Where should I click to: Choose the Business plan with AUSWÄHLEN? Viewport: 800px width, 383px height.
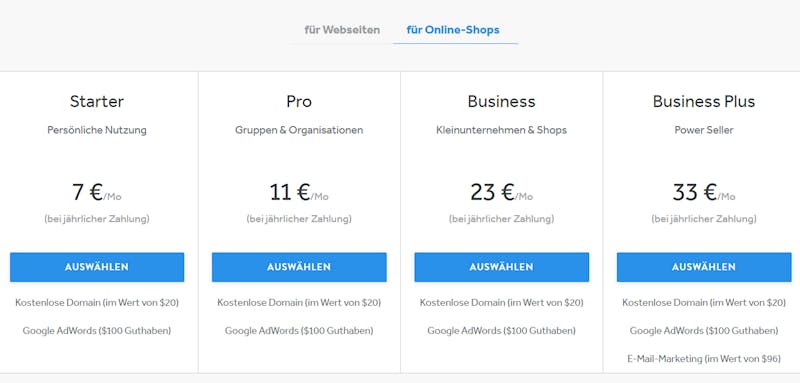point(502,267)
